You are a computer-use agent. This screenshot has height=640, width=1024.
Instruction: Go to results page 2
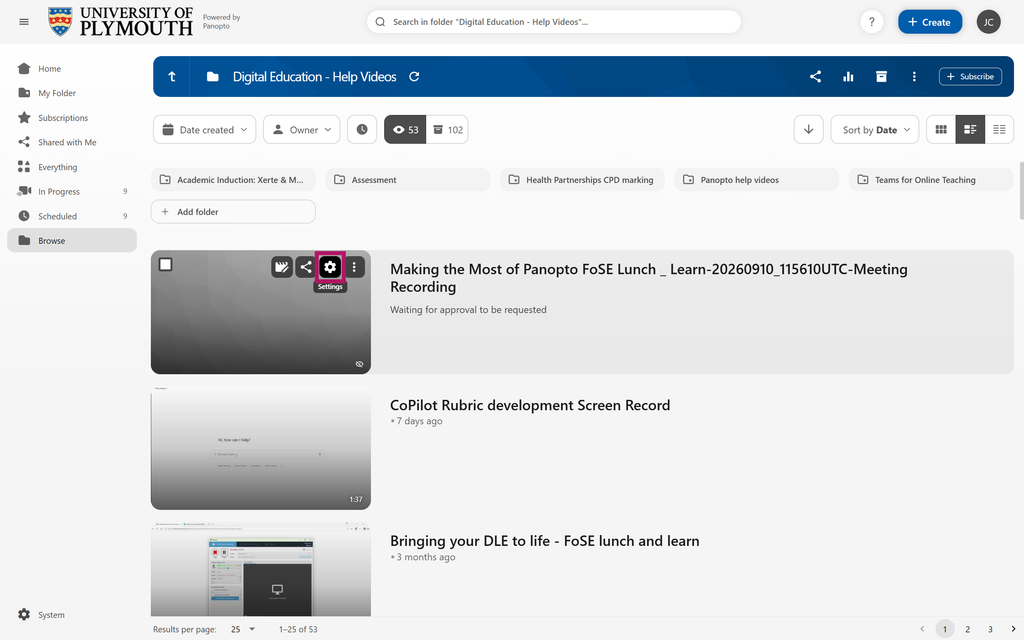pyautogui.click(x=967, y=629)
